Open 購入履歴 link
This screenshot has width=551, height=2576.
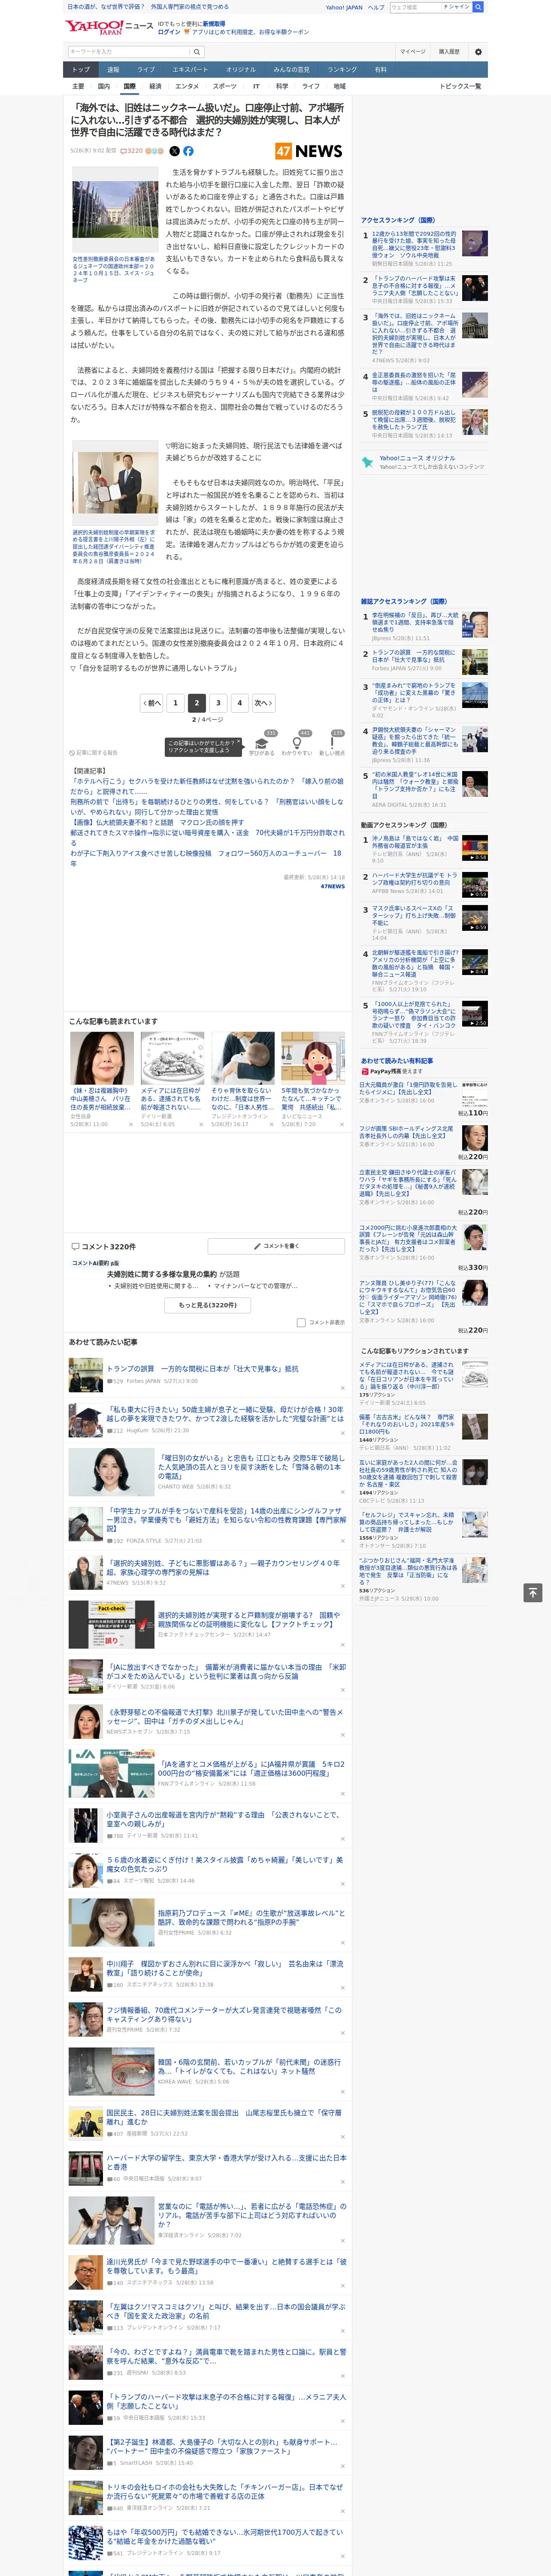point(449,52)
